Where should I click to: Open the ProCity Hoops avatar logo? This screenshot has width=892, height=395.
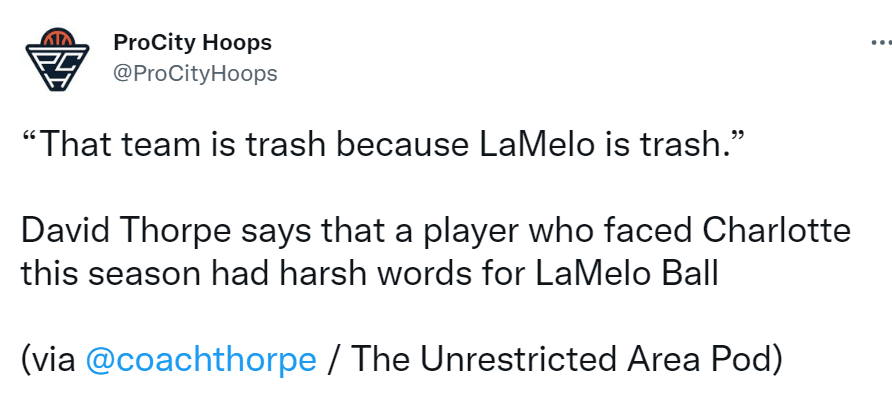point(57,59)
